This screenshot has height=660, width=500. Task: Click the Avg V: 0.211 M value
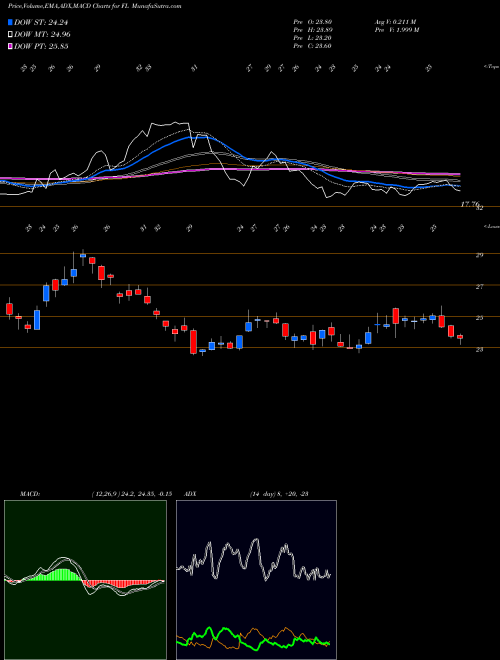[x=395, y=22]
